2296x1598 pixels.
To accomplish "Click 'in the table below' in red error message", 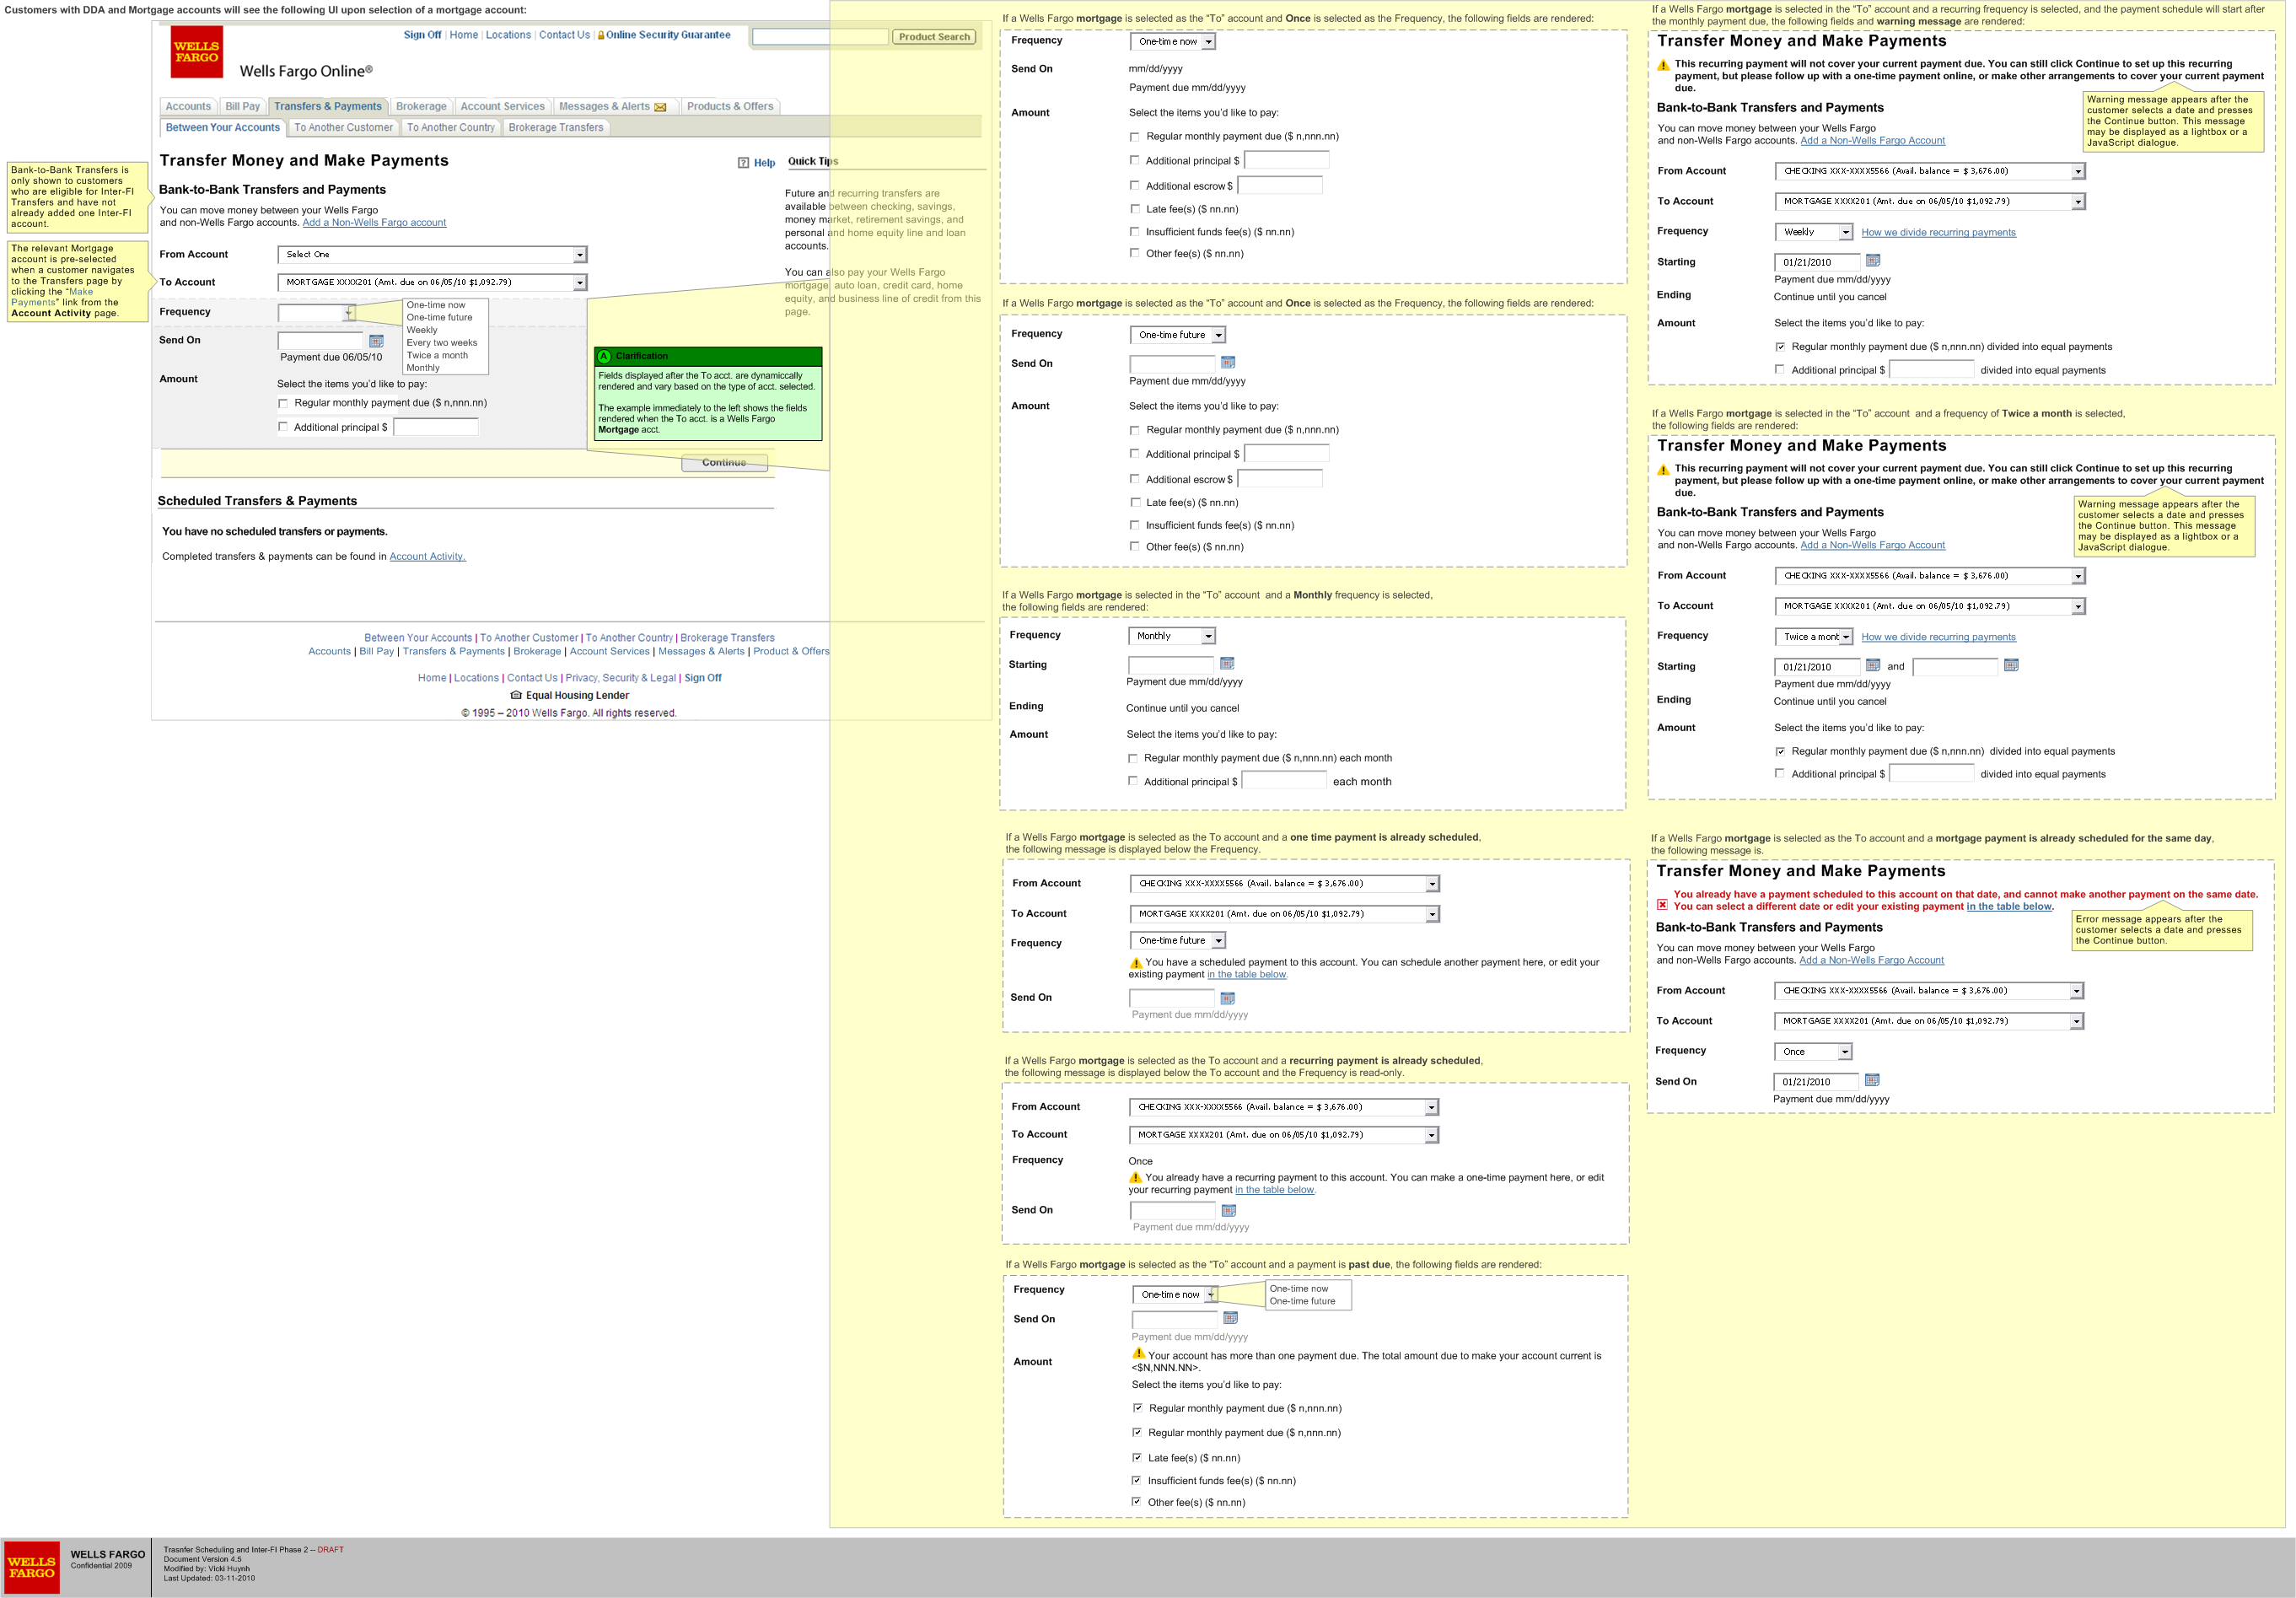I will click(2009, 907).
